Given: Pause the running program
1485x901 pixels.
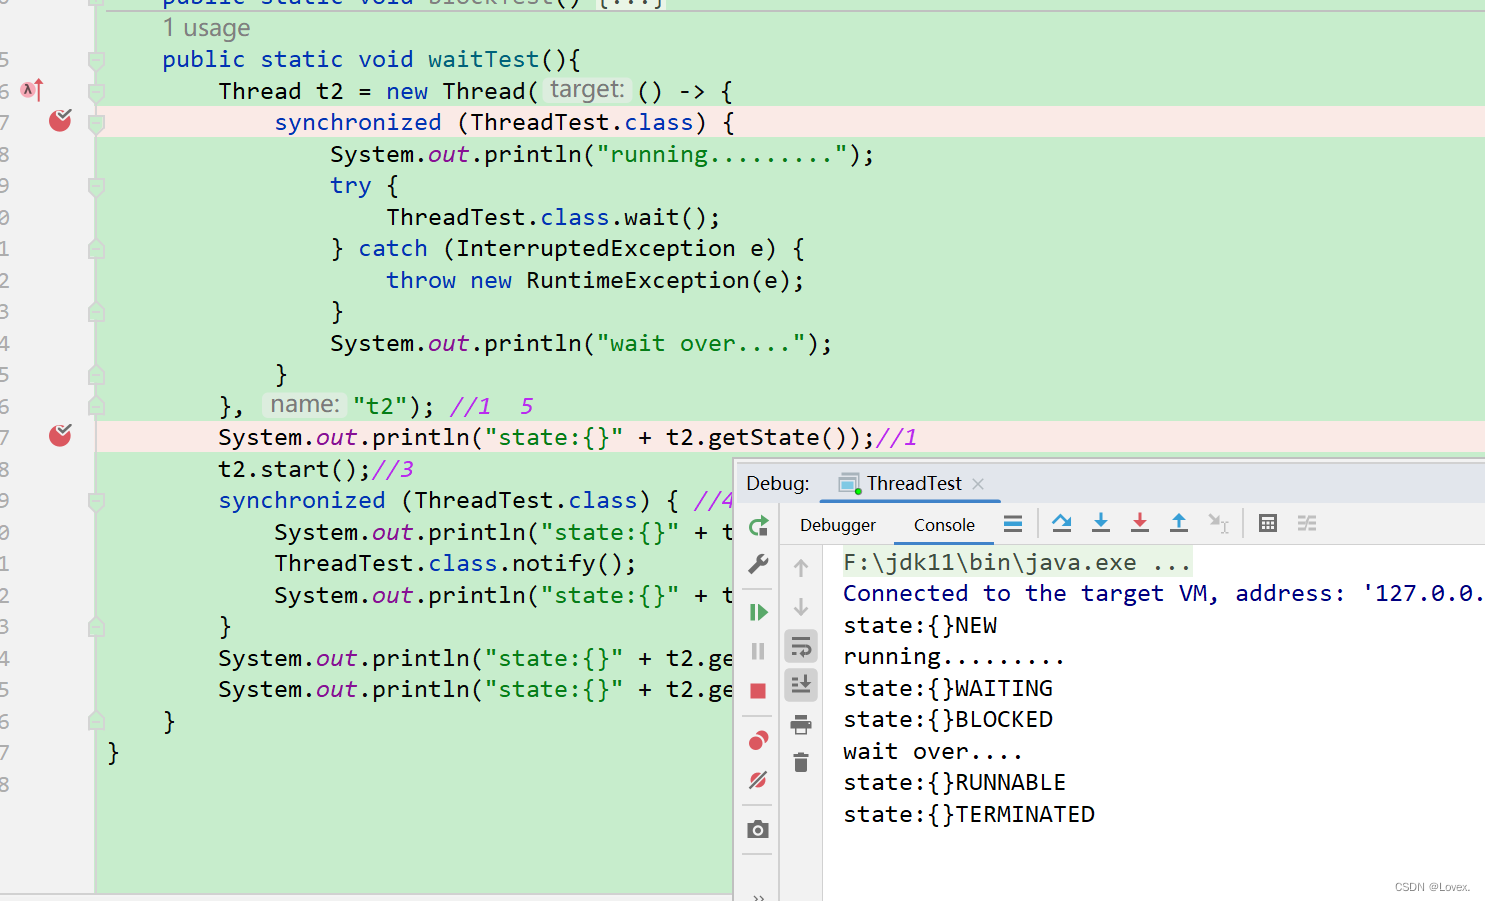Looking at the screenshot, I should (x=758, y=651).
